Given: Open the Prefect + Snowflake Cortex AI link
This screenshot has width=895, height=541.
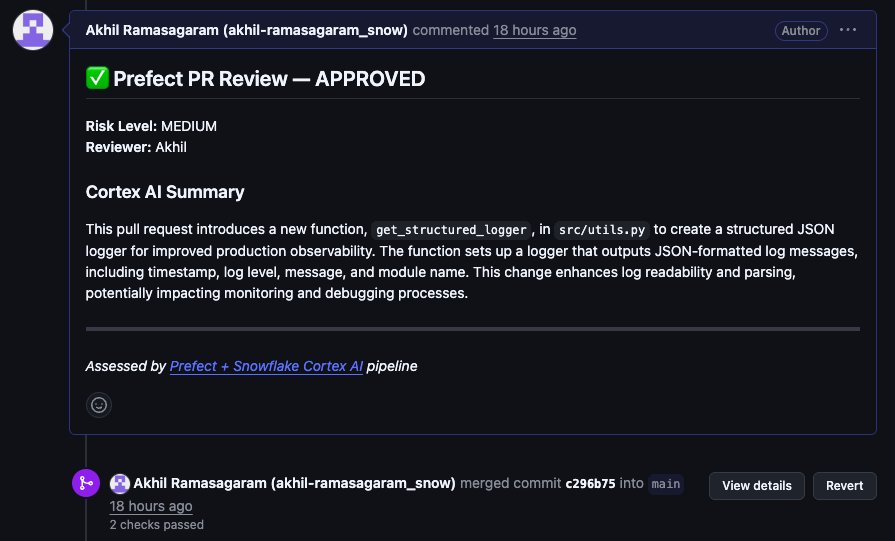Looking at the screenshot, I should [266, 366].
